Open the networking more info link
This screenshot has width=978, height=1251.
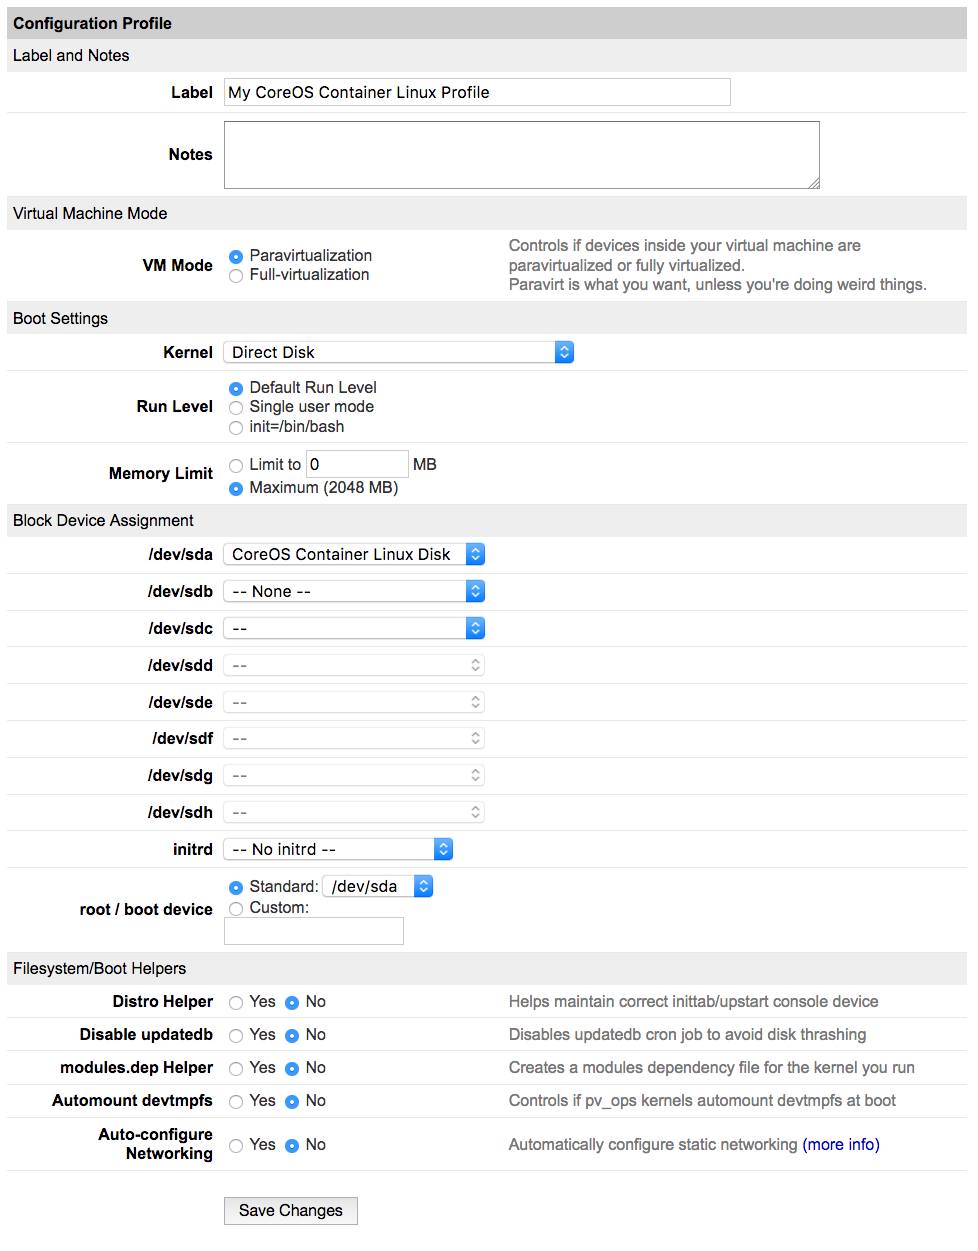841,1145
